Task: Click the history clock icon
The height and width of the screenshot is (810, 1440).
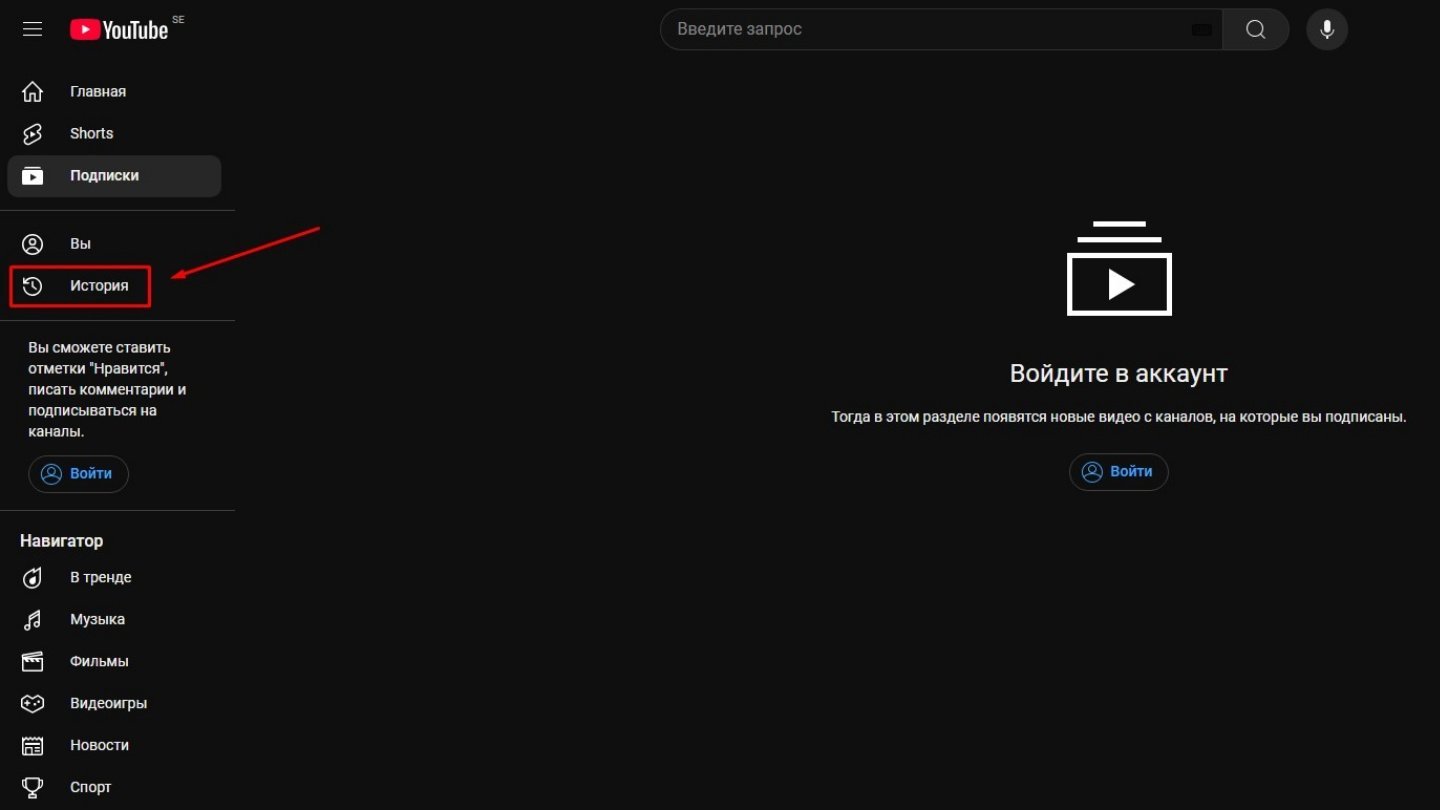Action: (33, 286)
